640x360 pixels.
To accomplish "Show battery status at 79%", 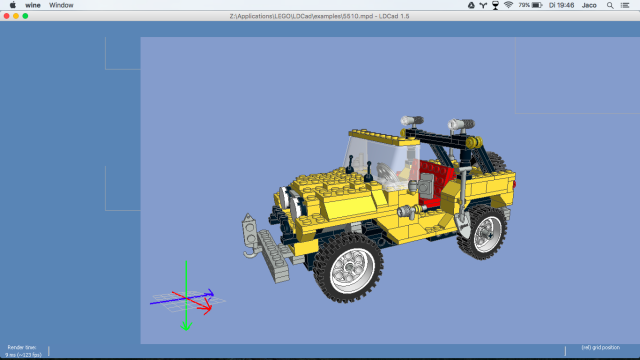I will click(x=530, y=5).
